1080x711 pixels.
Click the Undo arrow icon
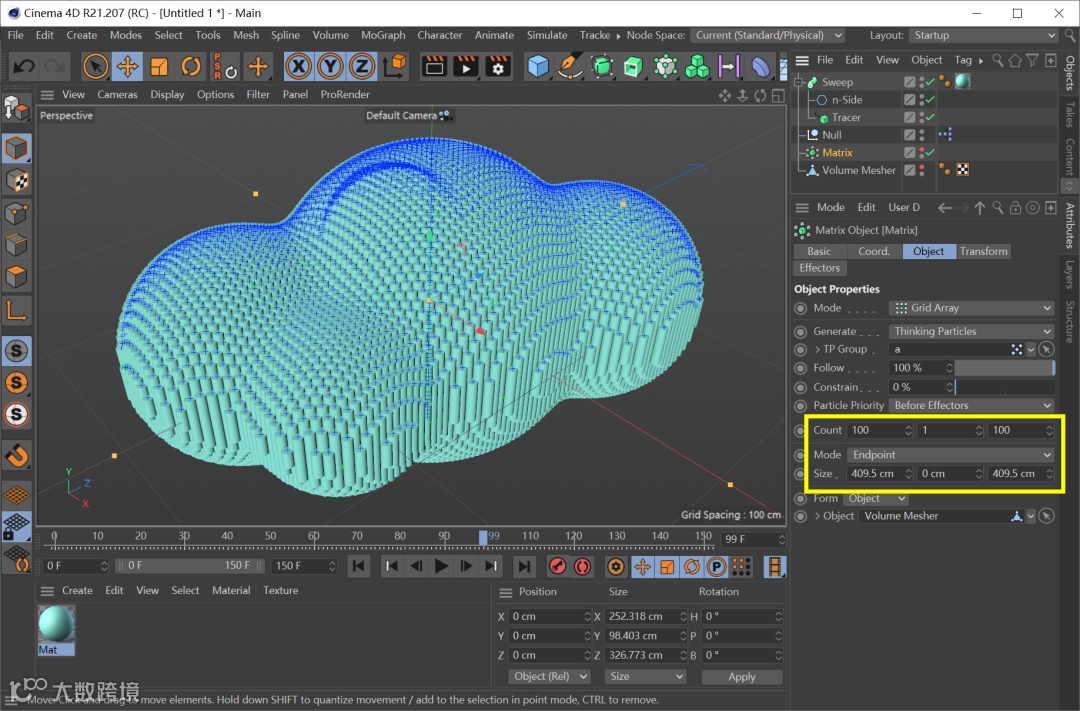coord(24,67)
